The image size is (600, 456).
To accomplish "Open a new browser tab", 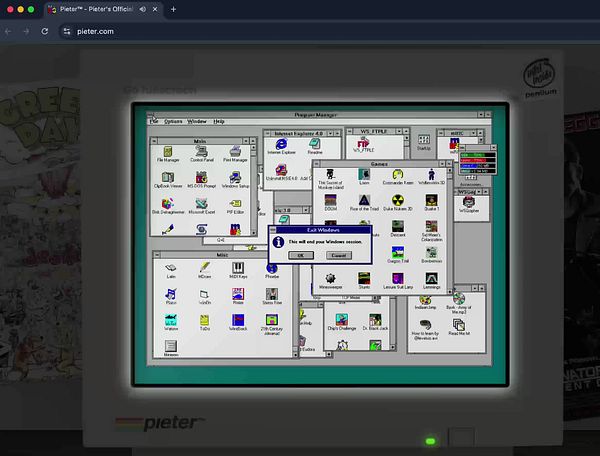I will 173,9.
